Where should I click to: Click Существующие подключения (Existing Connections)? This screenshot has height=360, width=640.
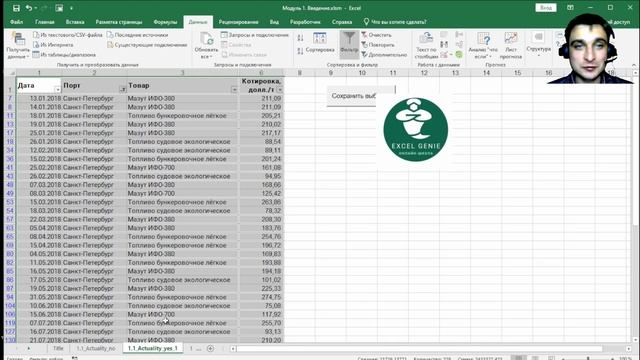coord(147,45)
